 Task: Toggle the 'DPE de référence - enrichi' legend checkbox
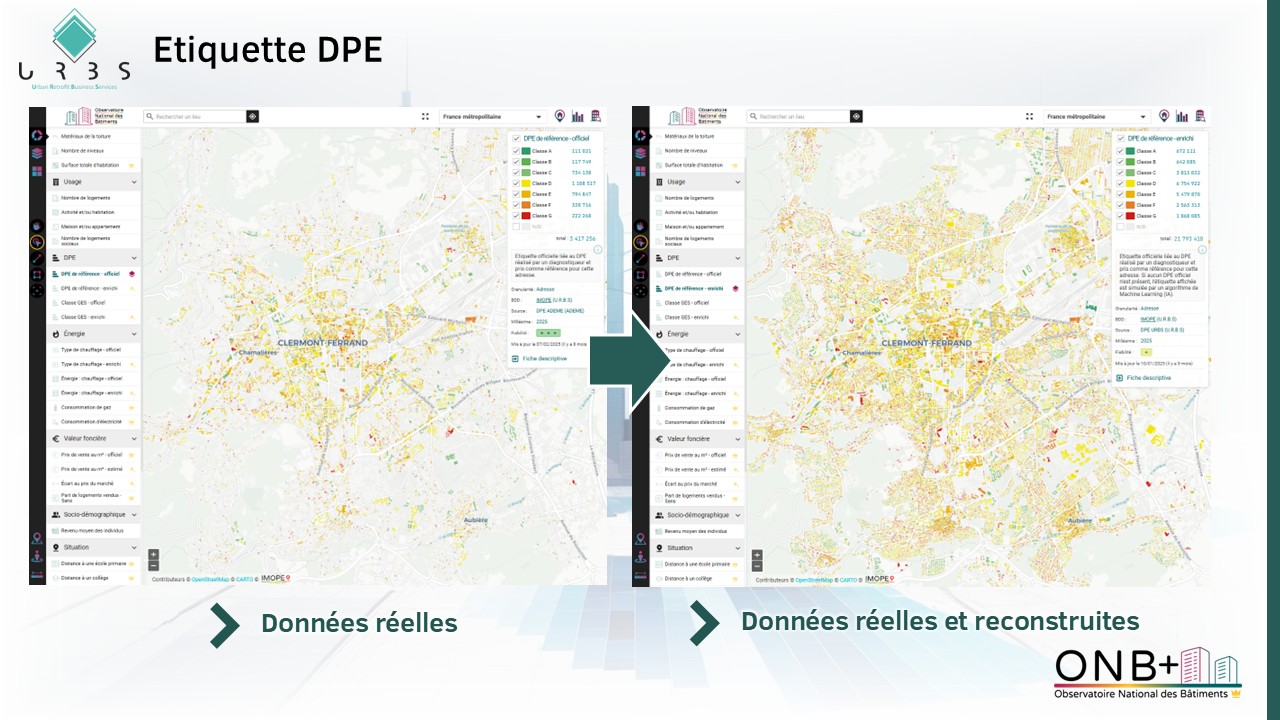click(x=1120, y=139)
